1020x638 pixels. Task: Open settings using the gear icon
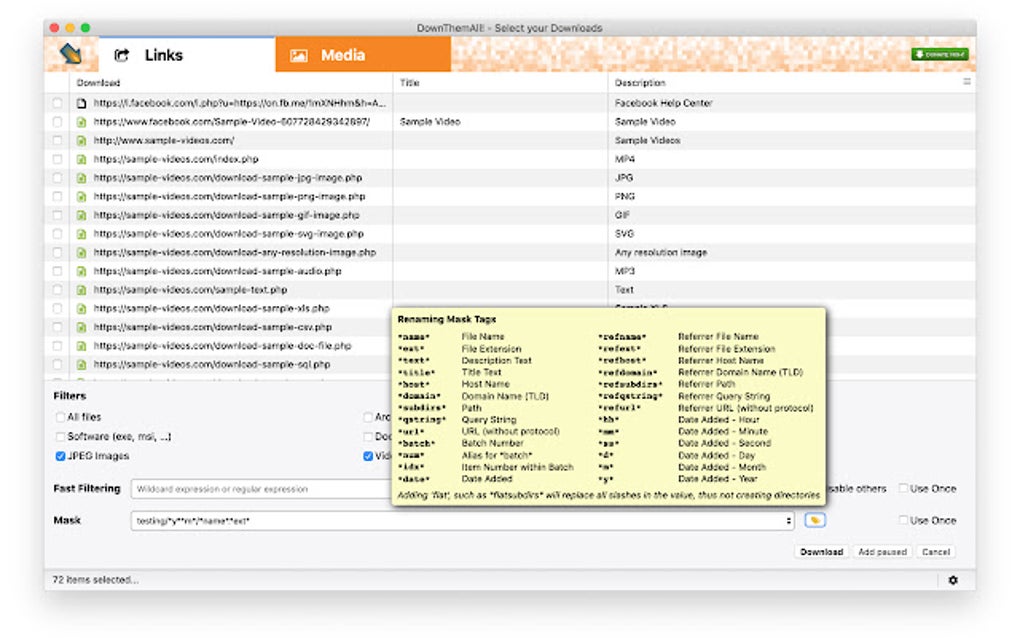(953, 580)
